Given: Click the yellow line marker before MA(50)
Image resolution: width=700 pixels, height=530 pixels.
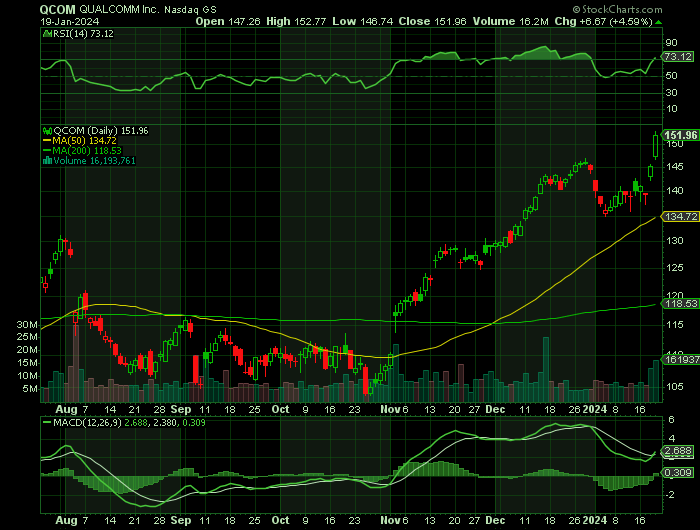Looking at the screenshot, I should pyautogui.click(x=47, y=141).
